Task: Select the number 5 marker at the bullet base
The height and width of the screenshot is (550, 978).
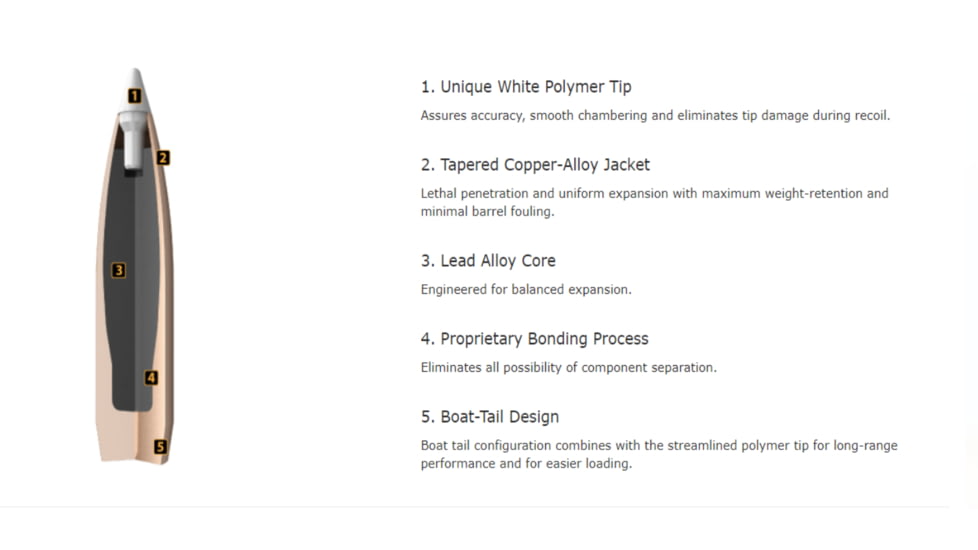Action: (x=160, y=447)
